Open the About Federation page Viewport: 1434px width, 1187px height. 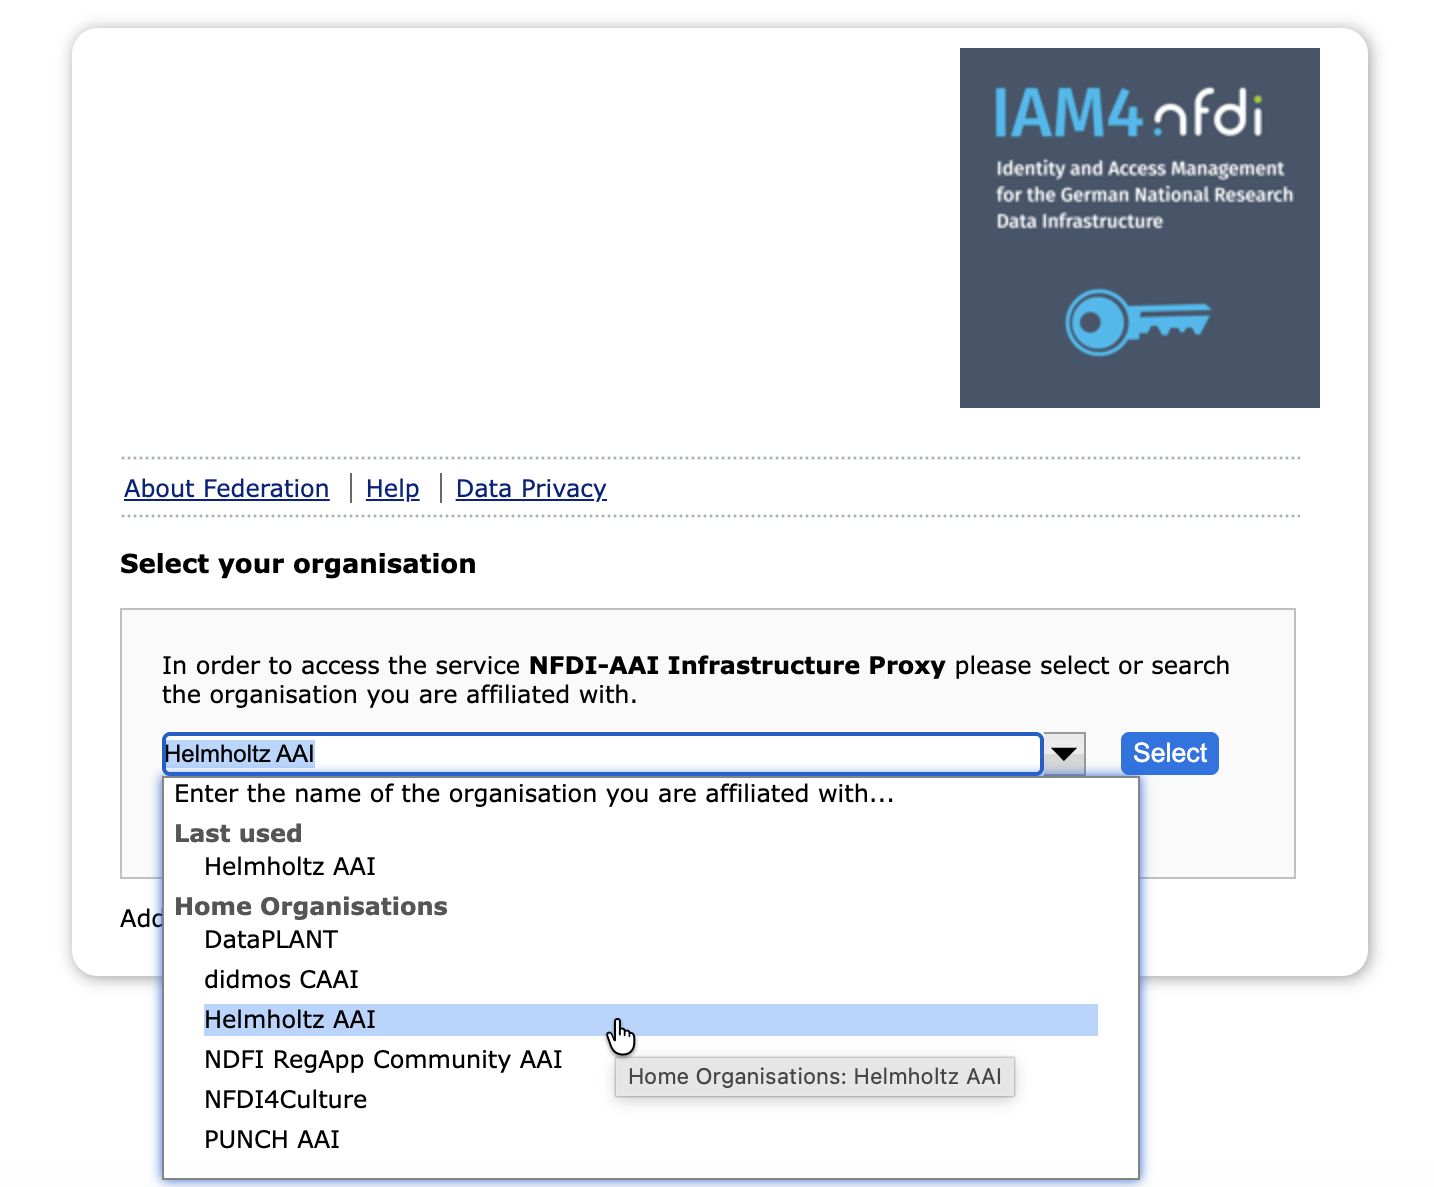(225, 489)
